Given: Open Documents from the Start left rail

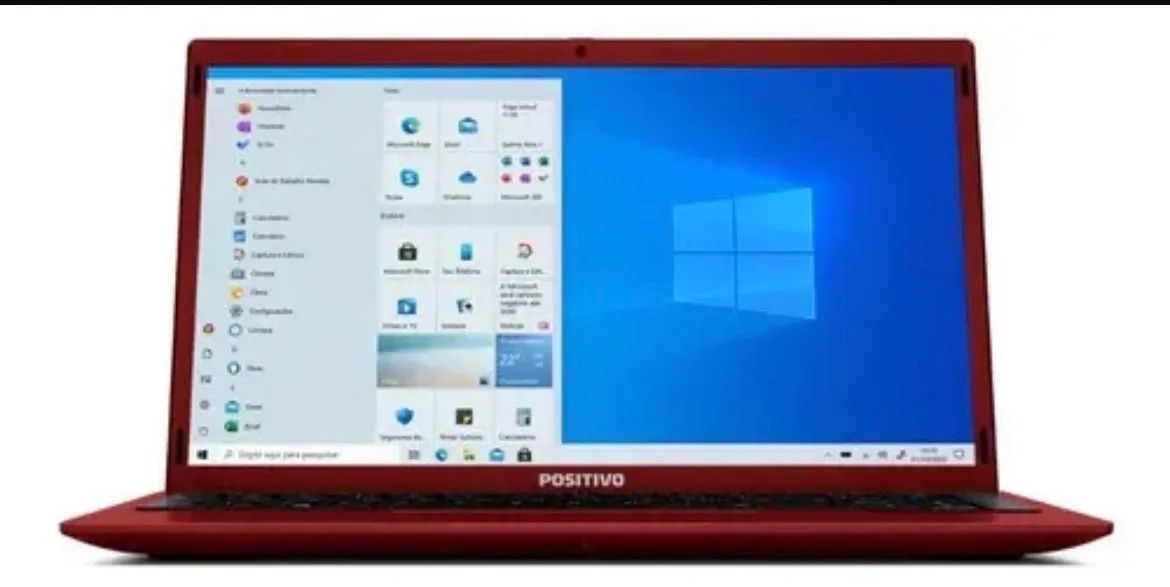Looking at the screenshot, I should (207, 354).
